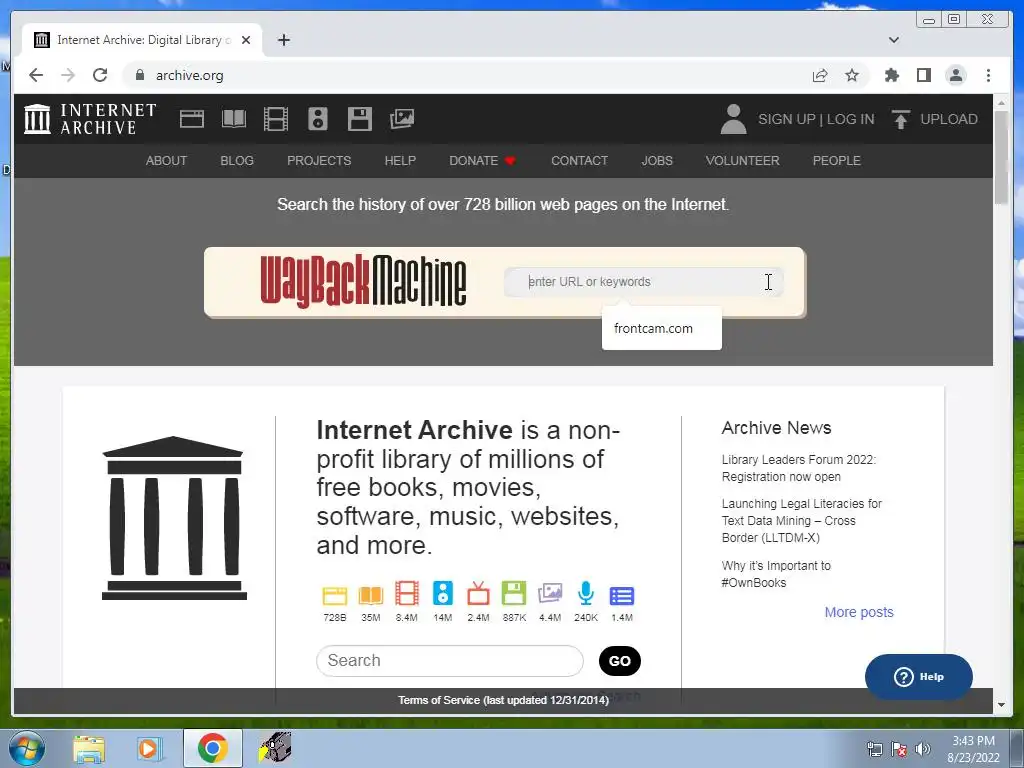Open 'Library Leaders Forum 2022' news post
Image resolution: width=1024 pixels, height=768 pixels.
[x=799, y=468]
